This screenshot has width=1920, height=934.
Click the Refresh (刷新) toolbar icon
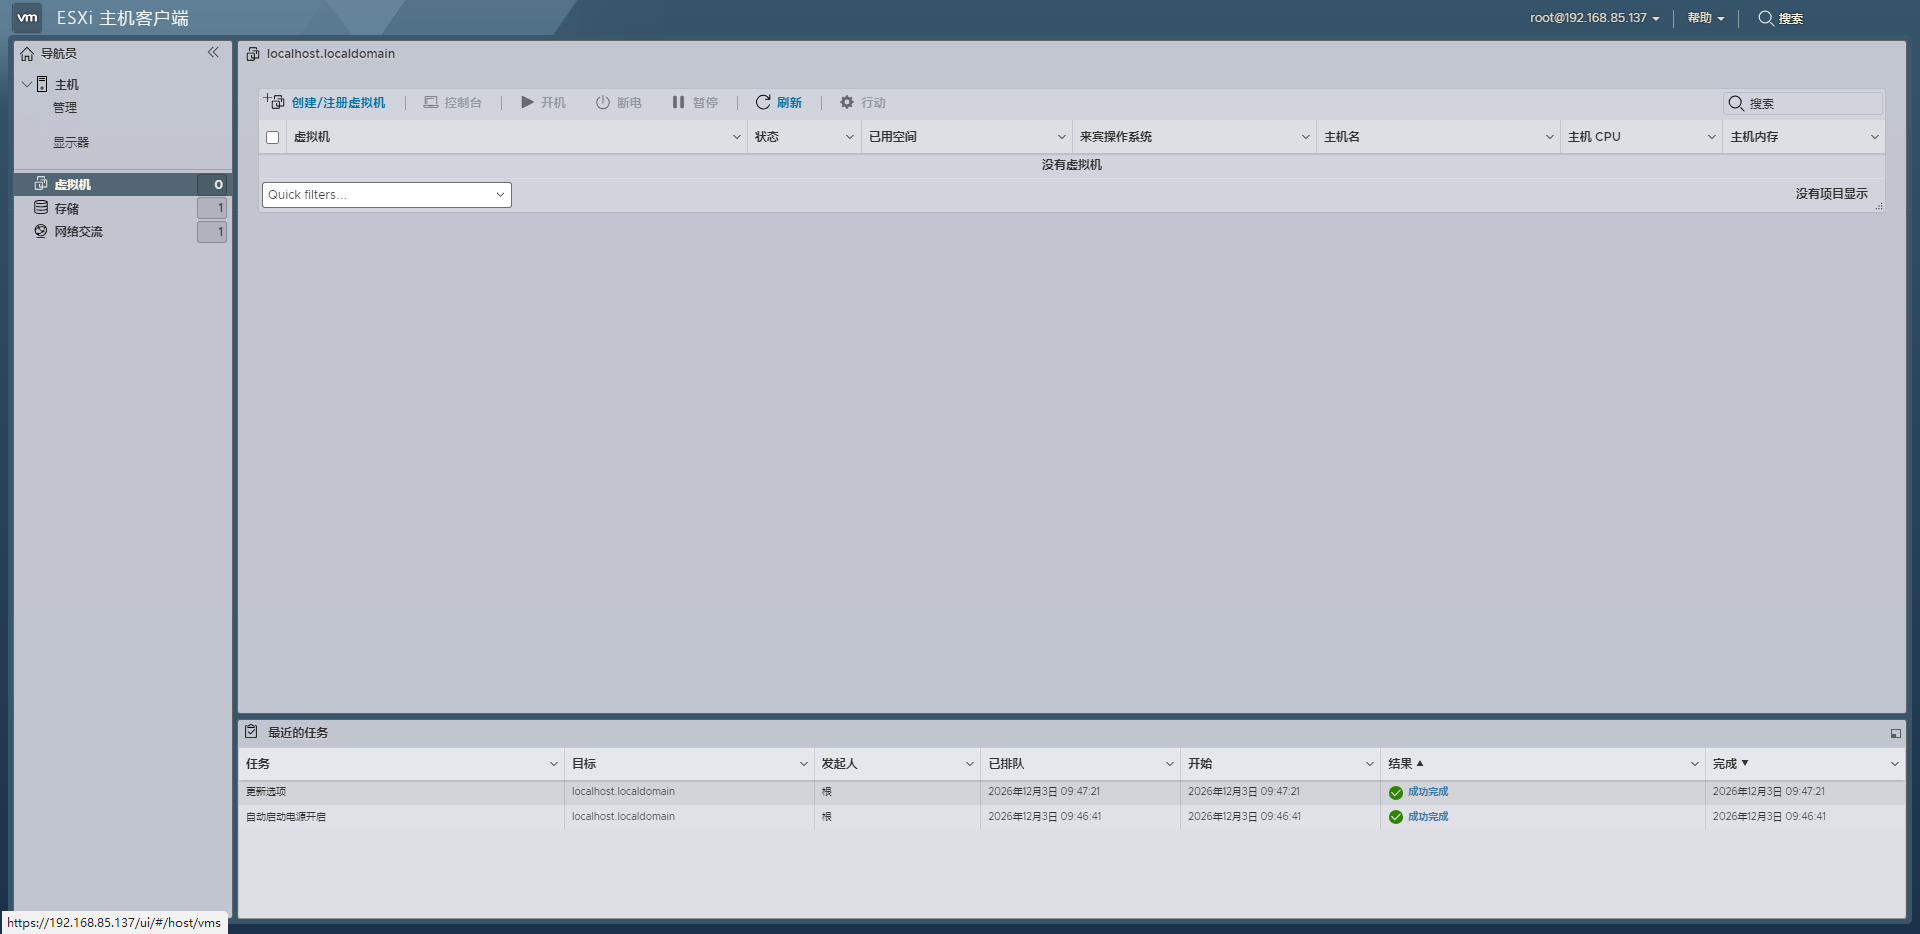761,101
